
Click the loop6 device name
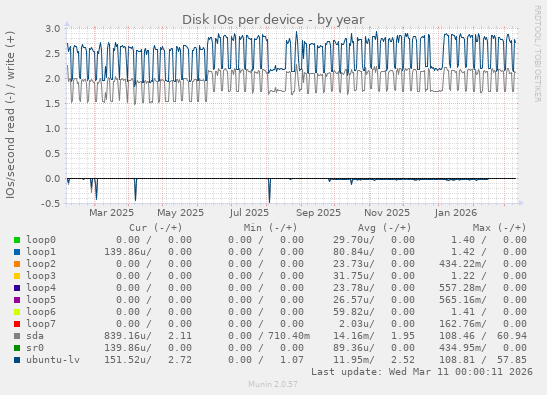coord(41,312)
